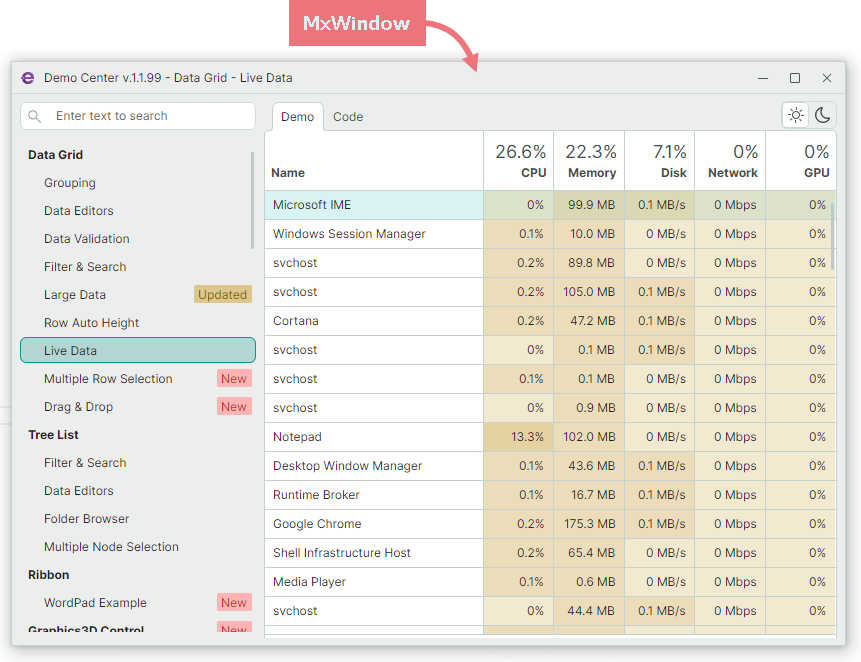Select Data Editors under Tree List
This screenshot has width=861, height=662.
(x=79, y=491)
